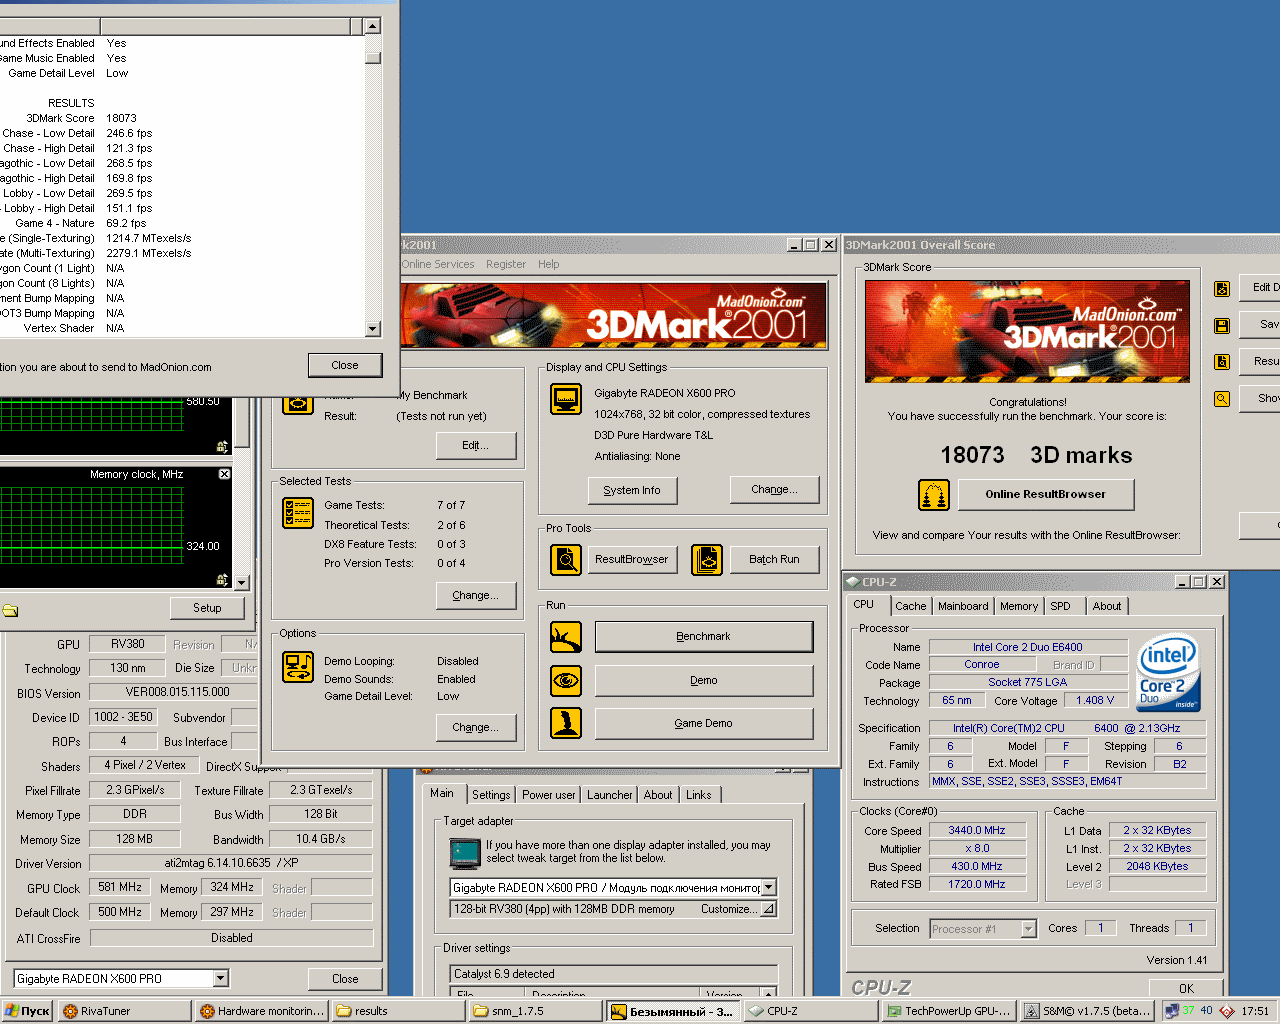
Task: Click the Core Speed 3440.0 MHz field in CPU-Z
Action: coord(977,830)
